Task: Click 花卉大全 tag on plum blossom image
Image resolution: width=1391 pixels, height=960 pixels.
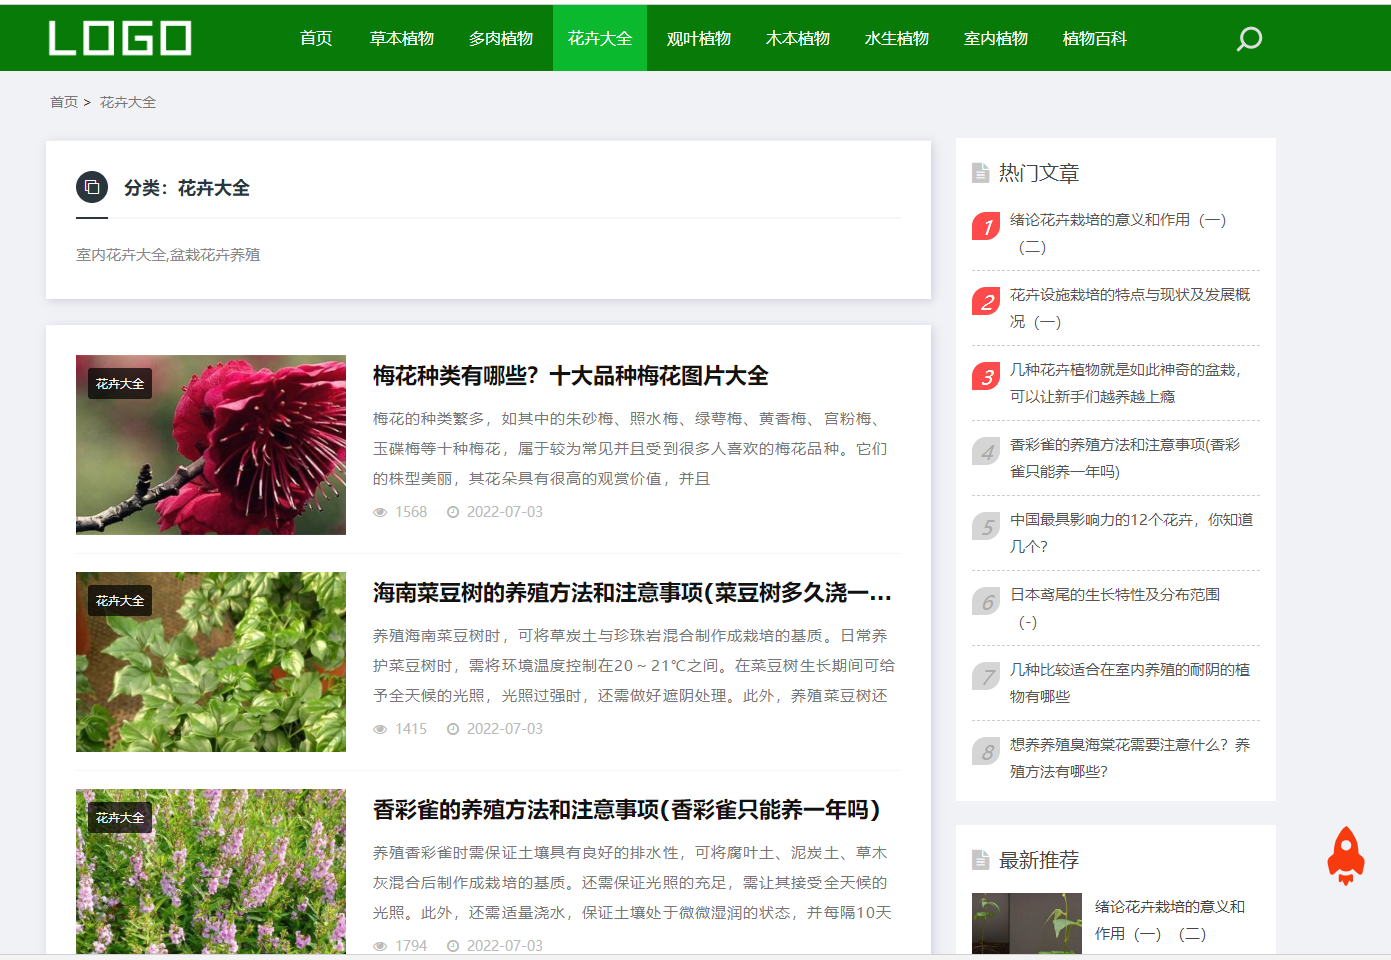Action: pyautogui.click(x=120, y=384)
